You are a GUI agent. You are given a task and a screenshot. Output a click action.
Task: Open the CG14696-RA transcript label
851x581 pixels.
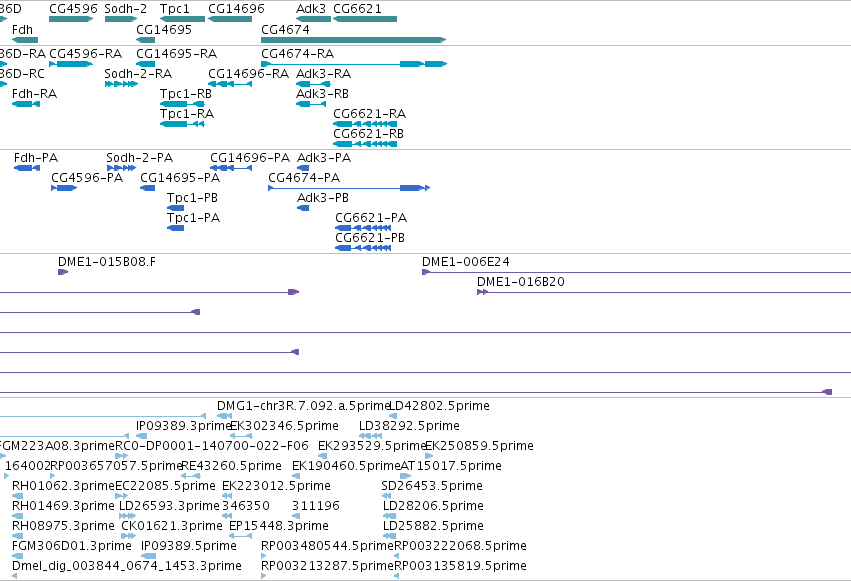pos(248,74)
